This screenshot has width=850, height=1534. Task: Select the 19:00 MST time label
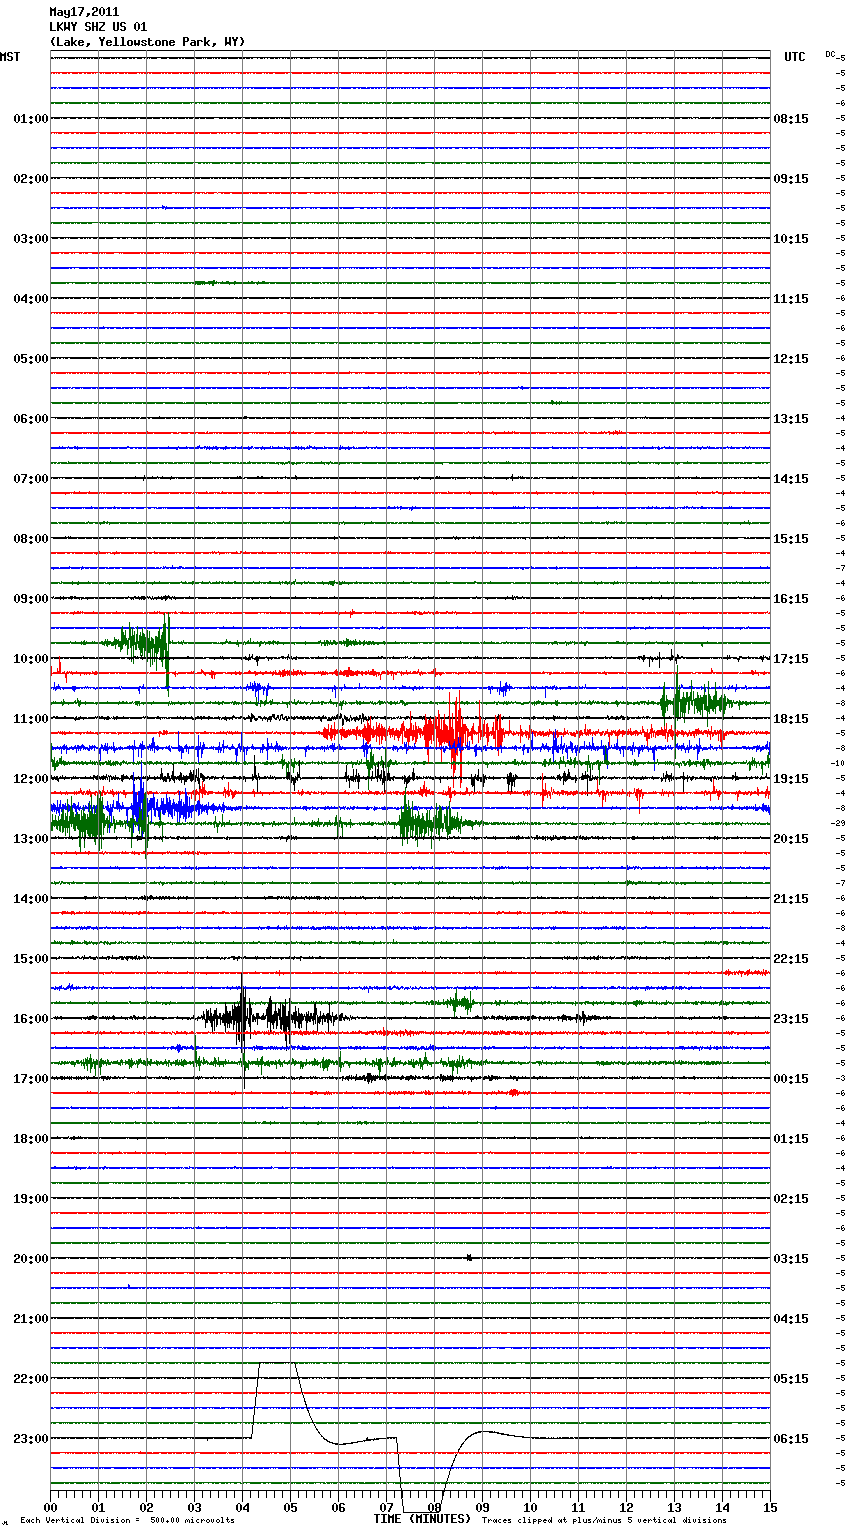pos(30,1199)
